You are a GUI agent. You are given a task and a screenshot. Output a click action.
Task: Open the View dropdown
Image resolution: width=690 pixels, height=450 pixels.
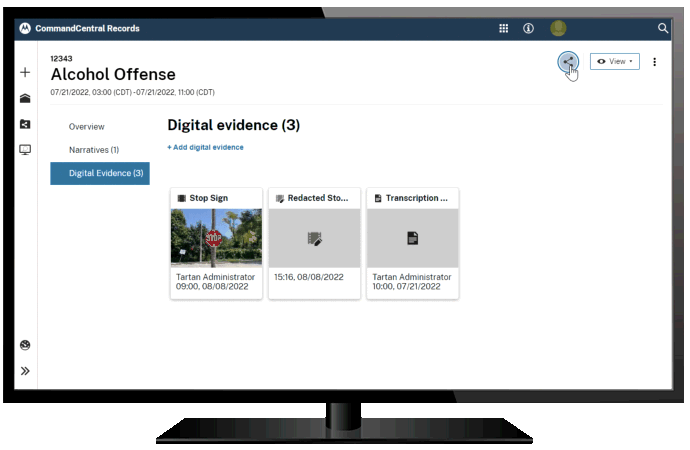point(614,61)
